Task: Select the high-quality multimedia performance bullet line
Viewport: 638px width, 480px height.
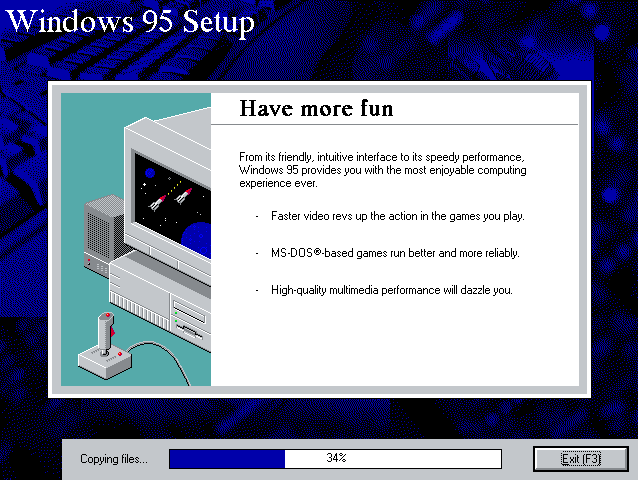Action: coord(391,290)
